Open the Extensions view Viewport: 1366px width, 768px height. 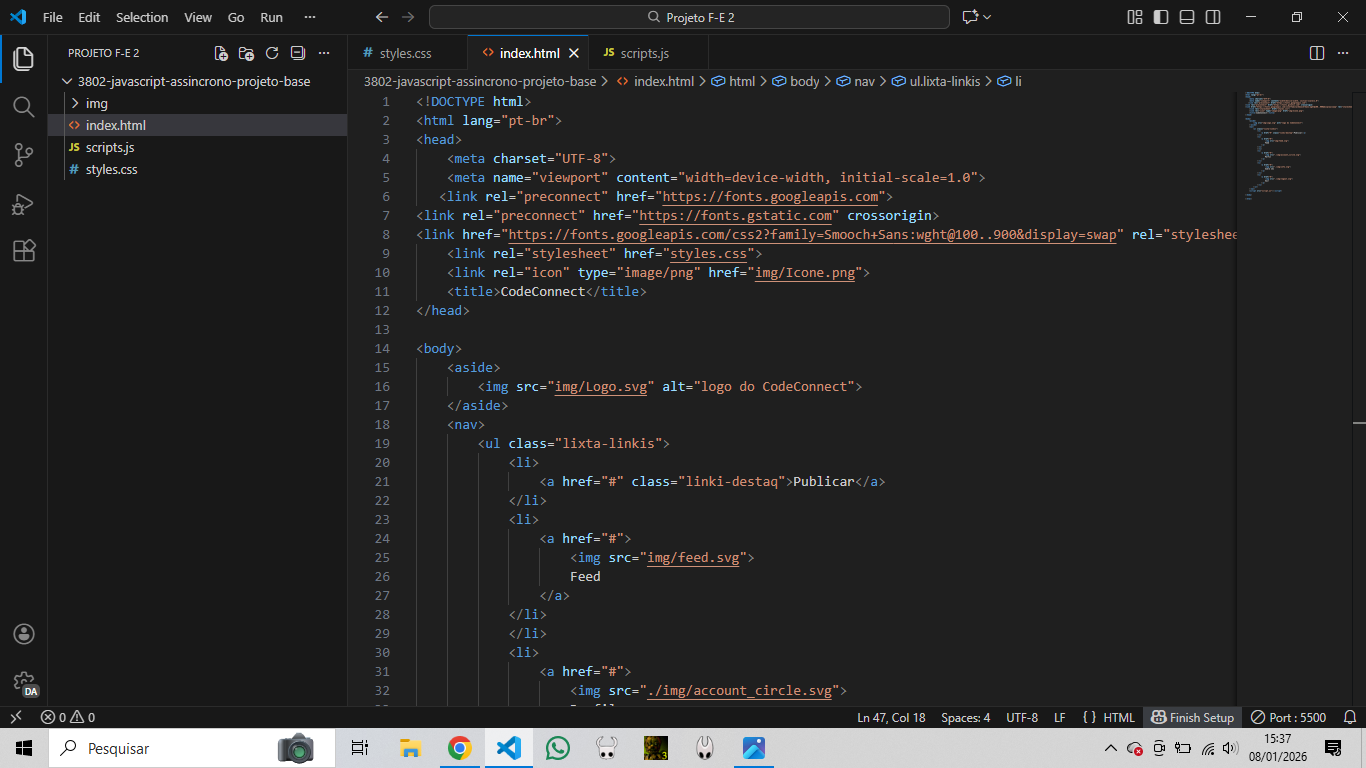click(24, 251)
